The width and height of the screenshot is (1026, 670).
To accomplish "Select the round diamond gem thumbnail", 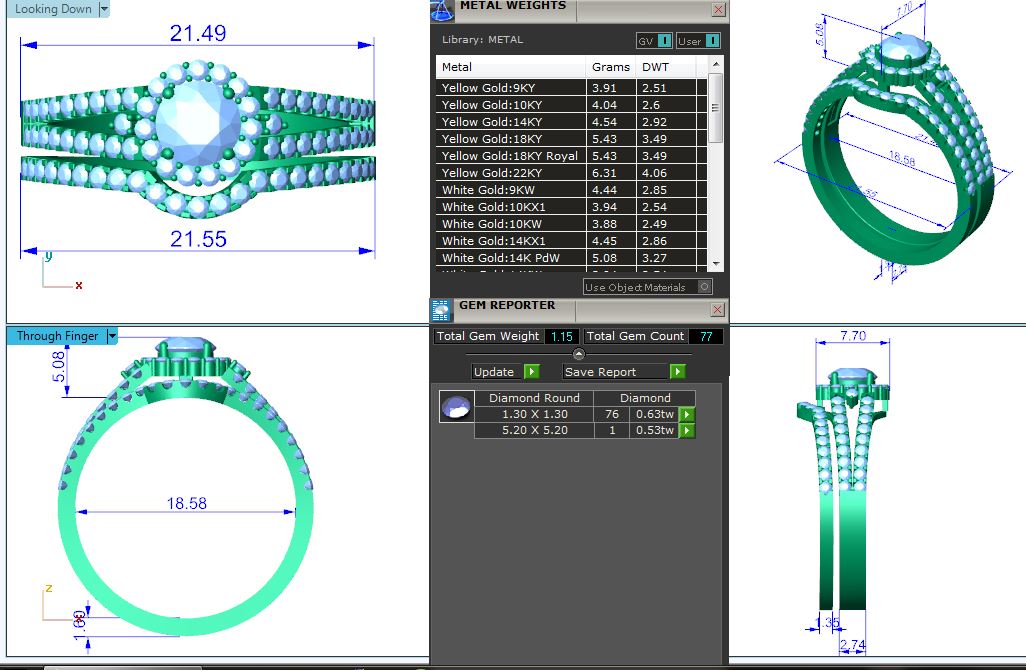I will (x=456, y=406).
